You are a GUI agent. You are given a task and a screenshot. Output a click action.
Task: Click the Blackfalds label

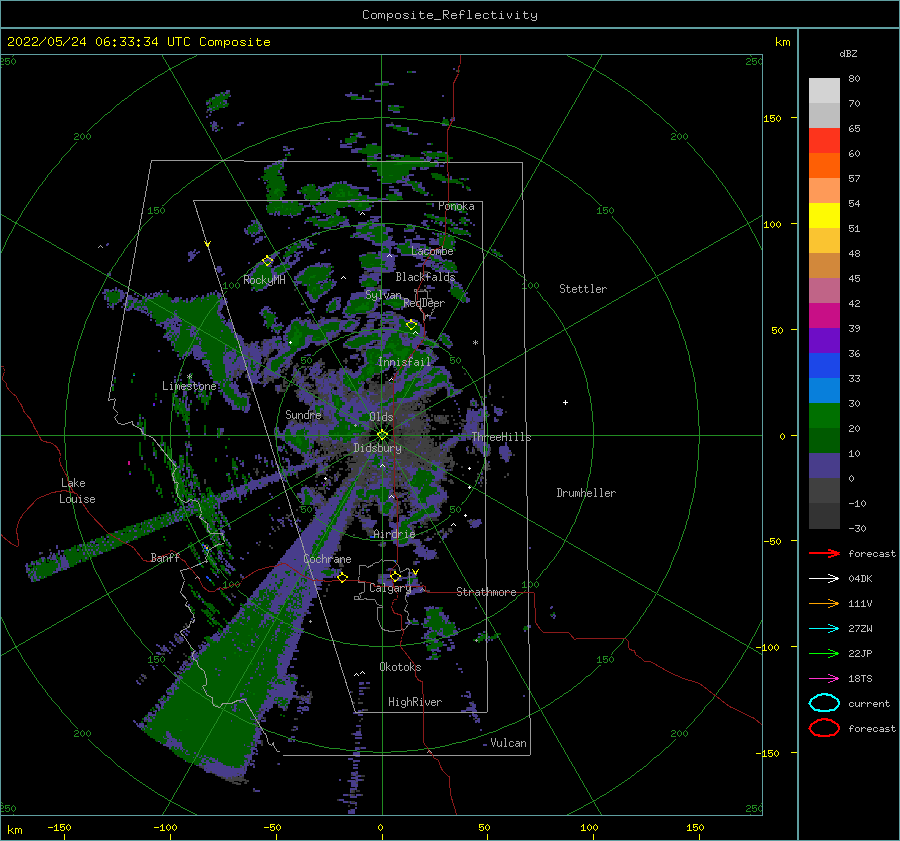(425, 277)
